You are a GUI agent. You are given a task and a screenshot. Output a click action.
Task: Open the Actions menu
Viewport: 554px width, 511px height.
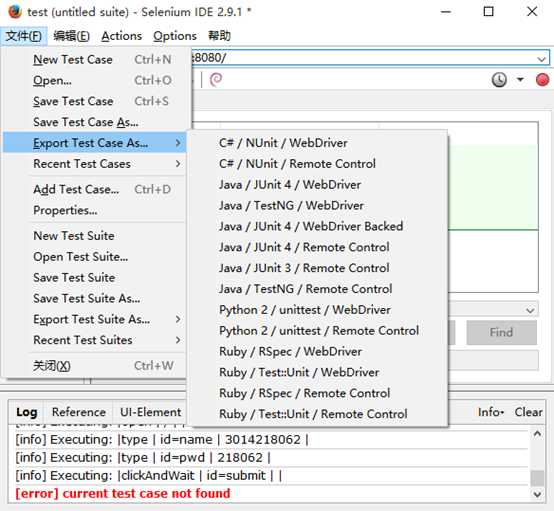tap(122, 36)
